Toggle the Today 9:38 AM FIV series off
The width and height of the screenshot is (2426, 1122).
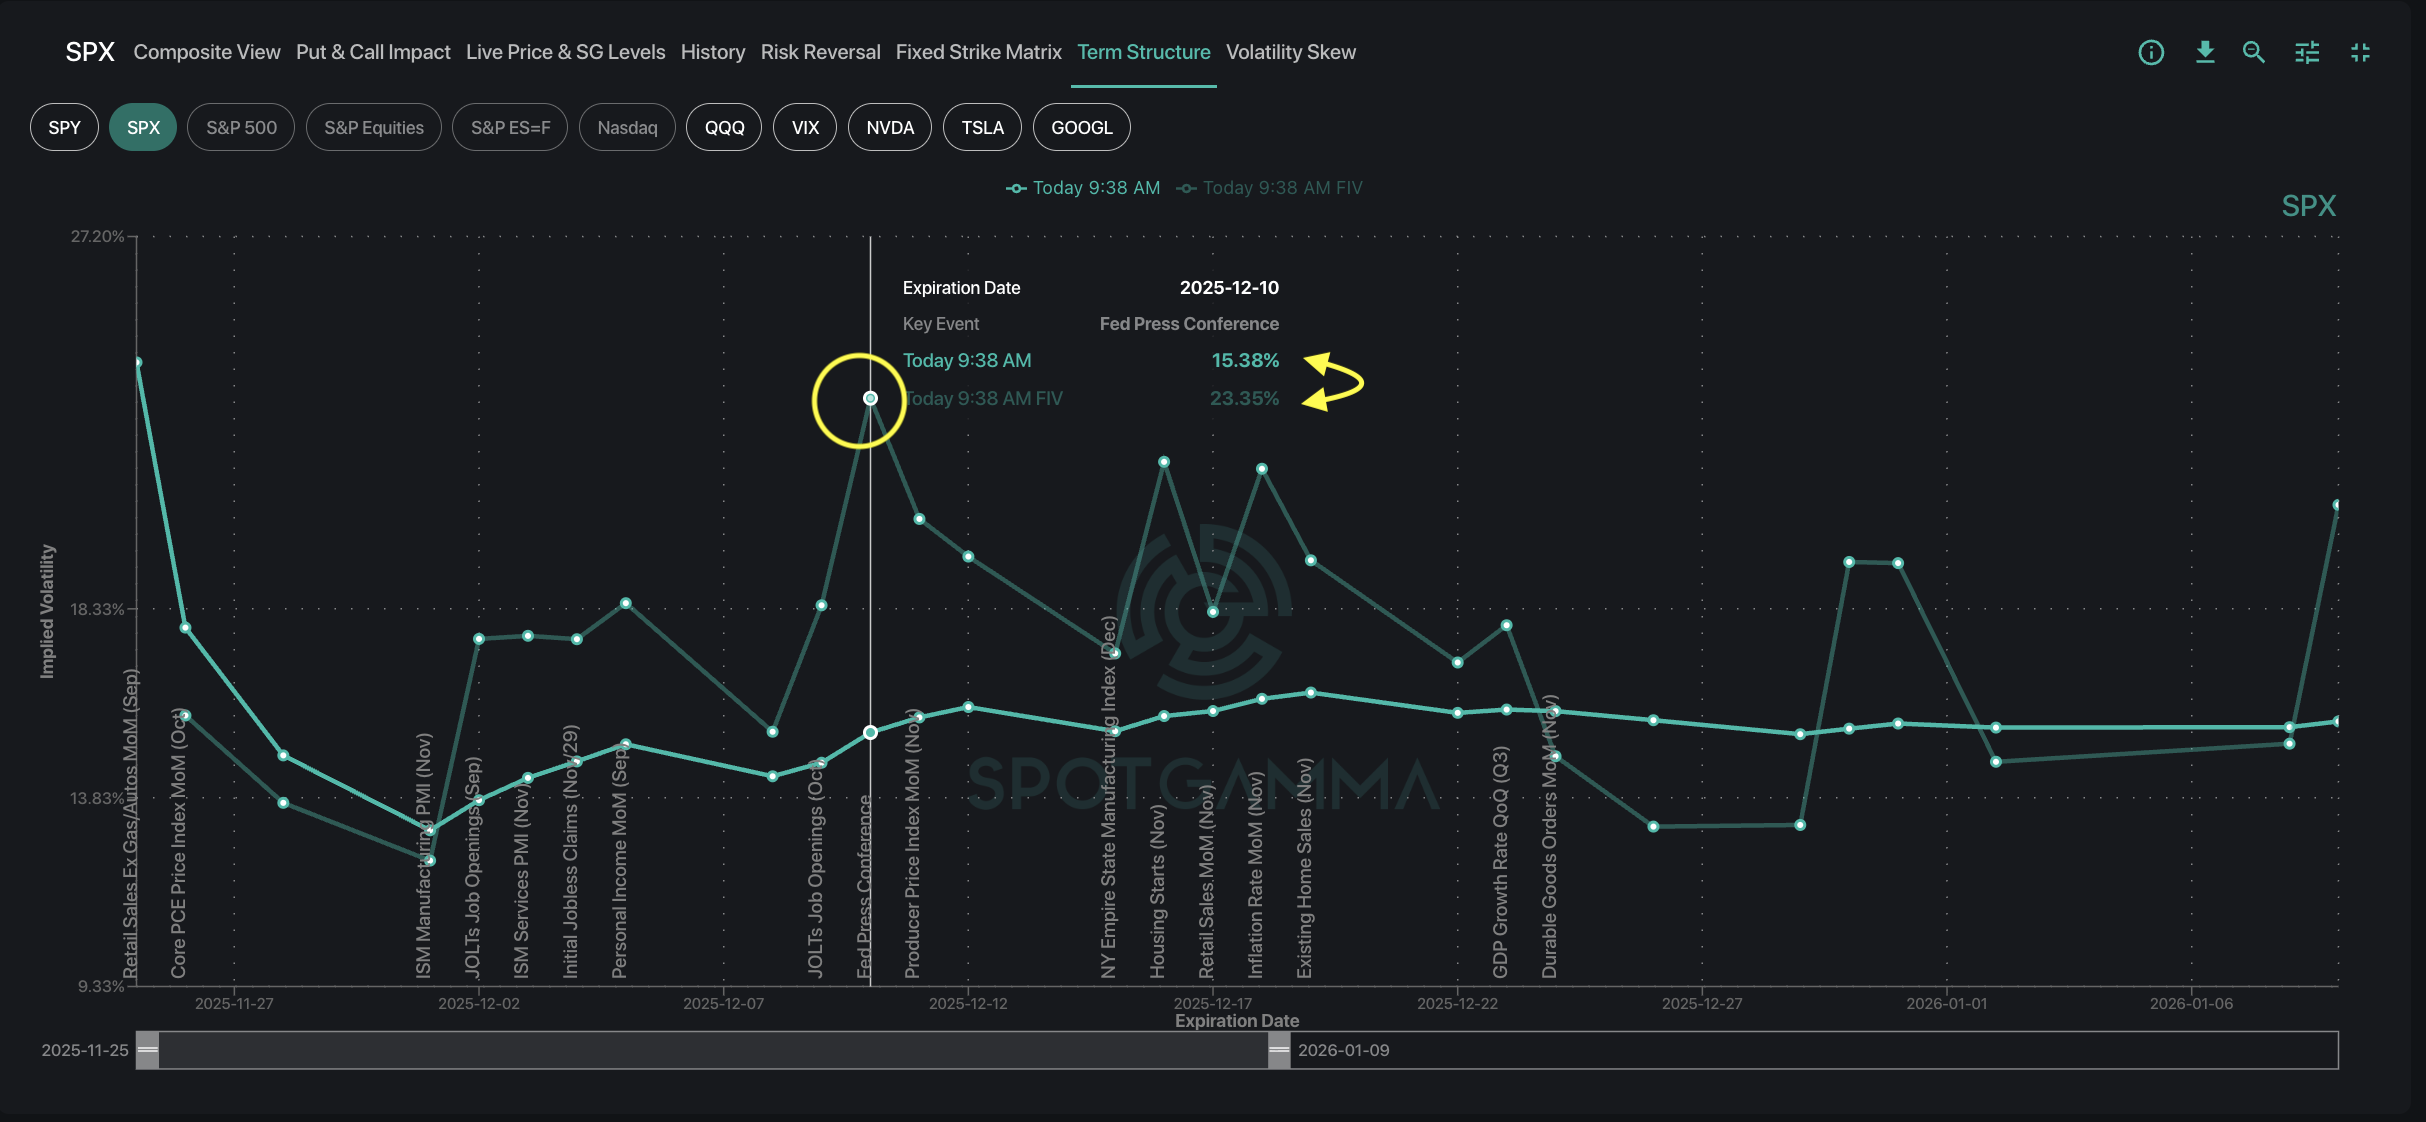click(1283, 187)
